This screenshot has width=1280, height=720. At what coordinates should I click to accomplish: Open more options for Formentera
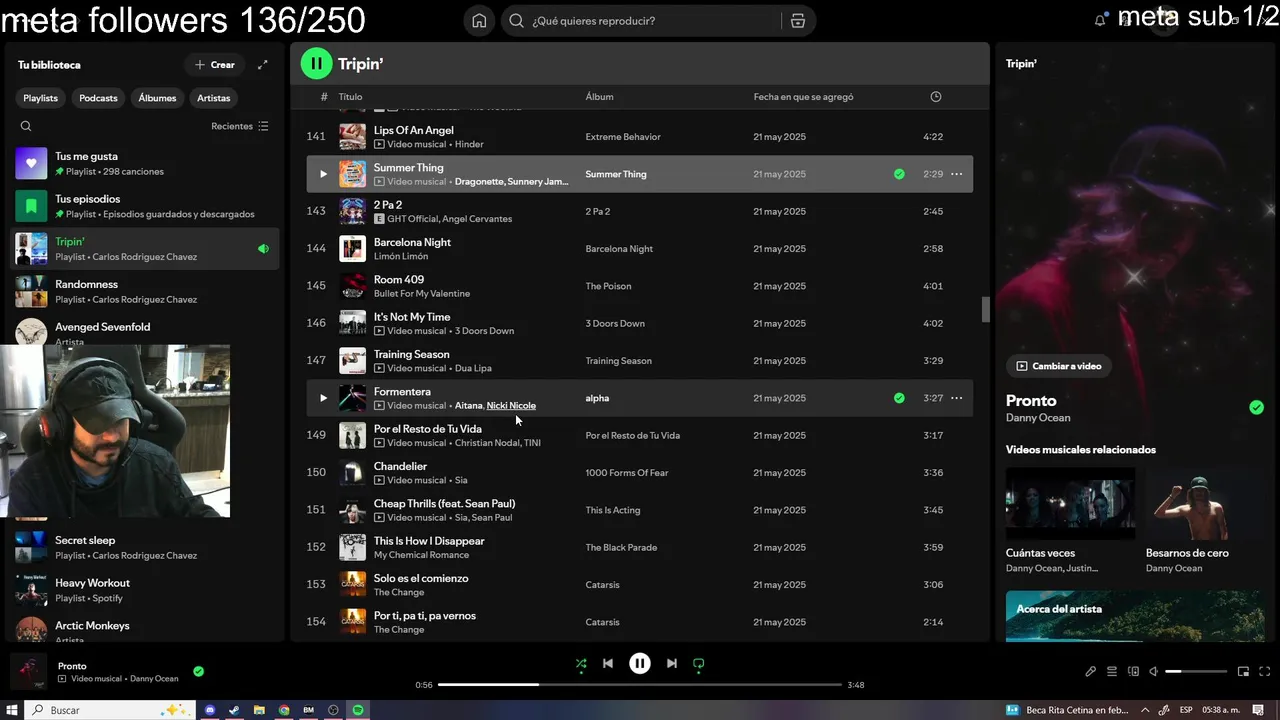pos(956,398)
